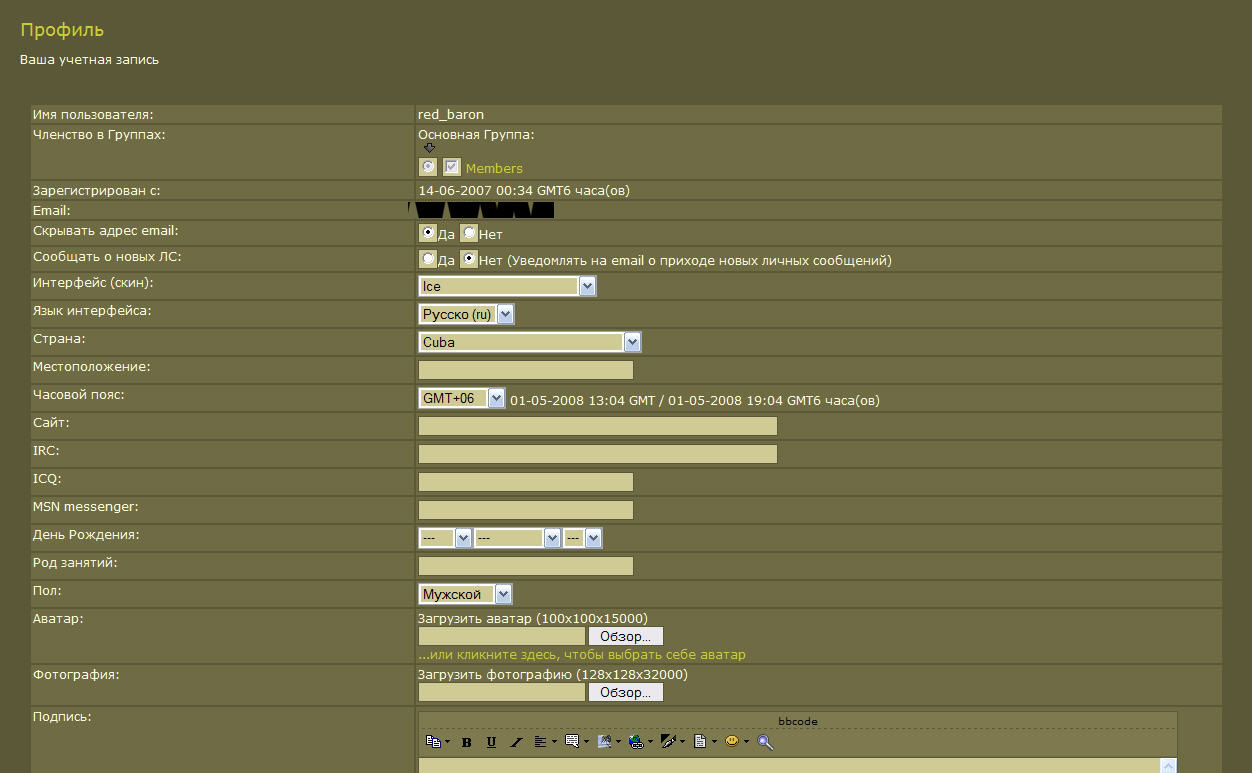This screenshot has height=773, width=1252.
Task: Toggle the Members group checkbox
Action: pos(452,167)
